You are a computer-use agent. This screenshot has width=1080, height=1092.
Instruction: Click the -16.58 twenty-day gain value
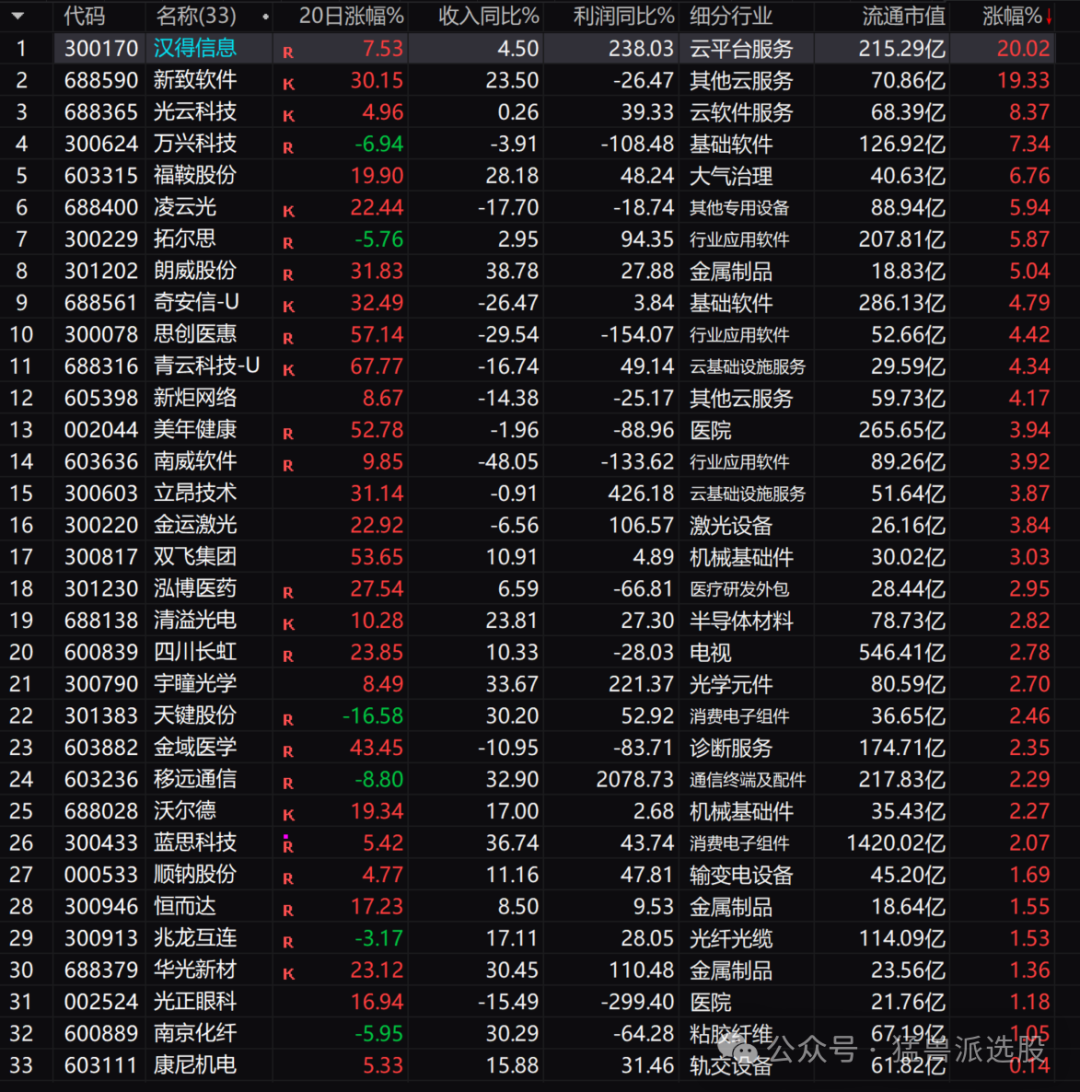point(373,716)
